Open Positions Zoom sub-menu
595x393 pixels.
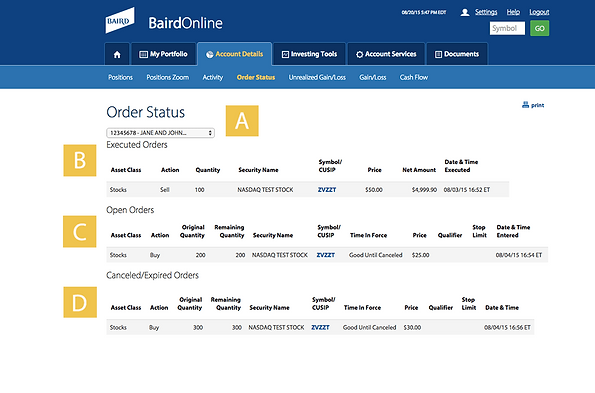click(x=167, y=77)
